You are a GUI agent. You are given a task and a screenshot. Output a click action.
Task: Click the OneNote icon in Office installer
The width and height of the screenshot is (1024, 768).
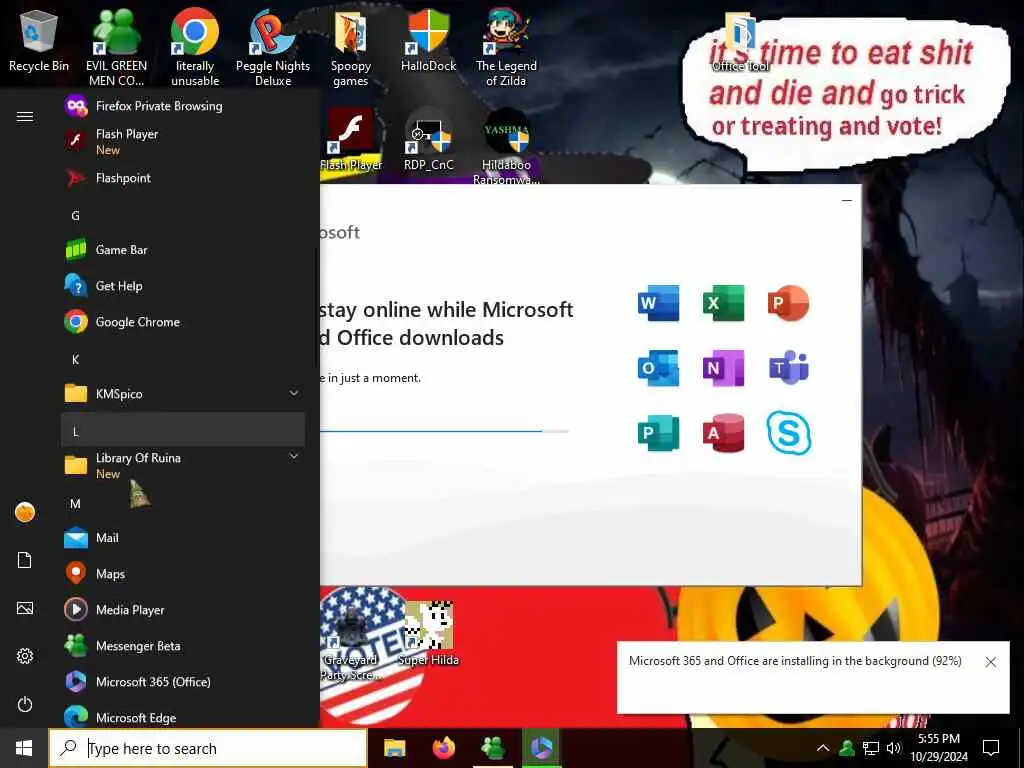(723, 368)
